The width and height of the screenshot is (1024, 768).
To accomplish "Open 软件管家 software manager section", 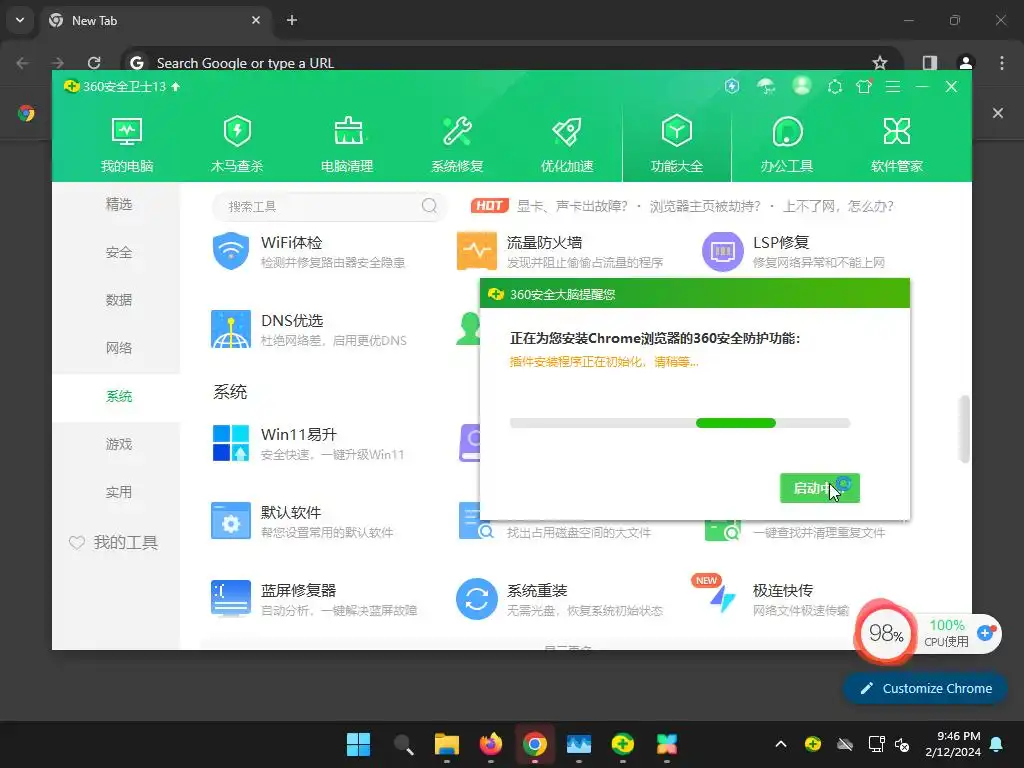I will pyautogui.click(x=897, y=144).
